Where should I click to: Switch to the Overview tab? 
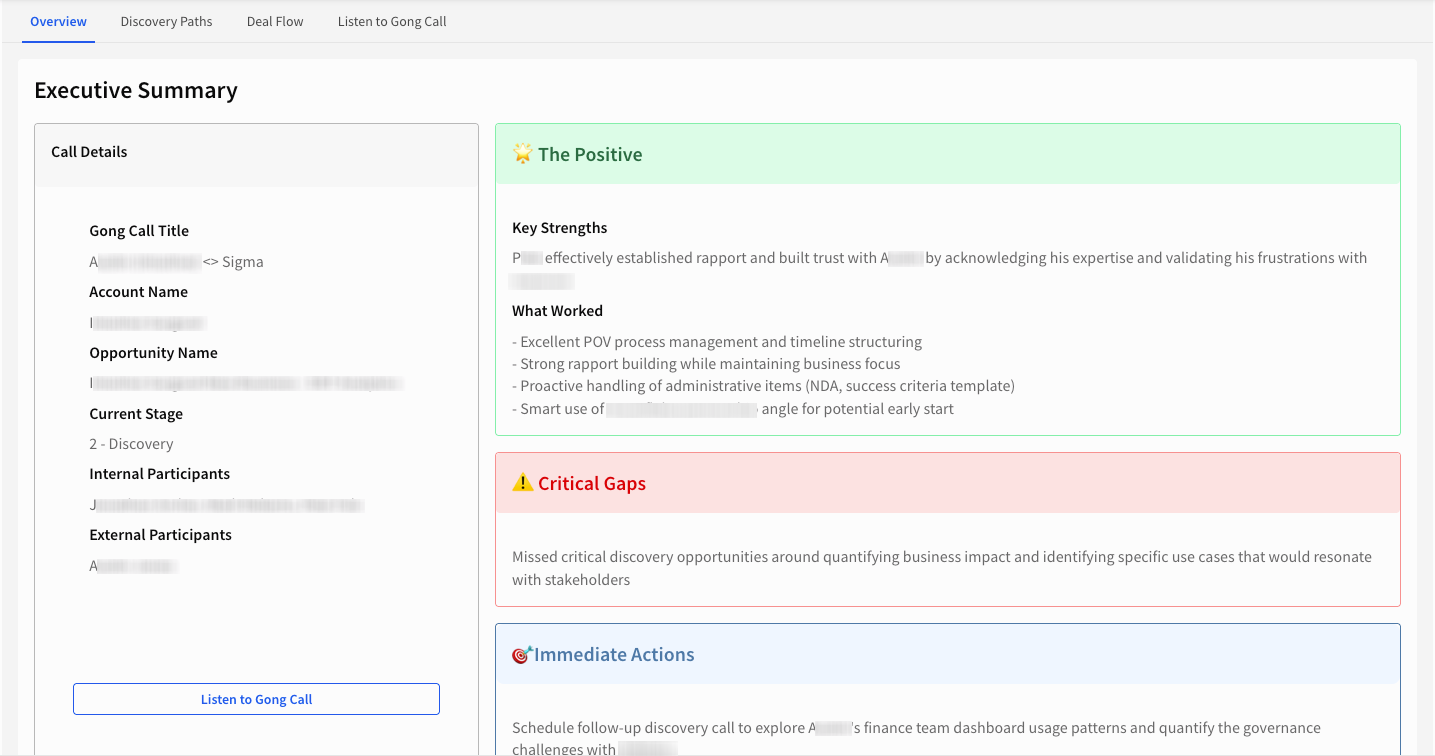pos(58,21)
